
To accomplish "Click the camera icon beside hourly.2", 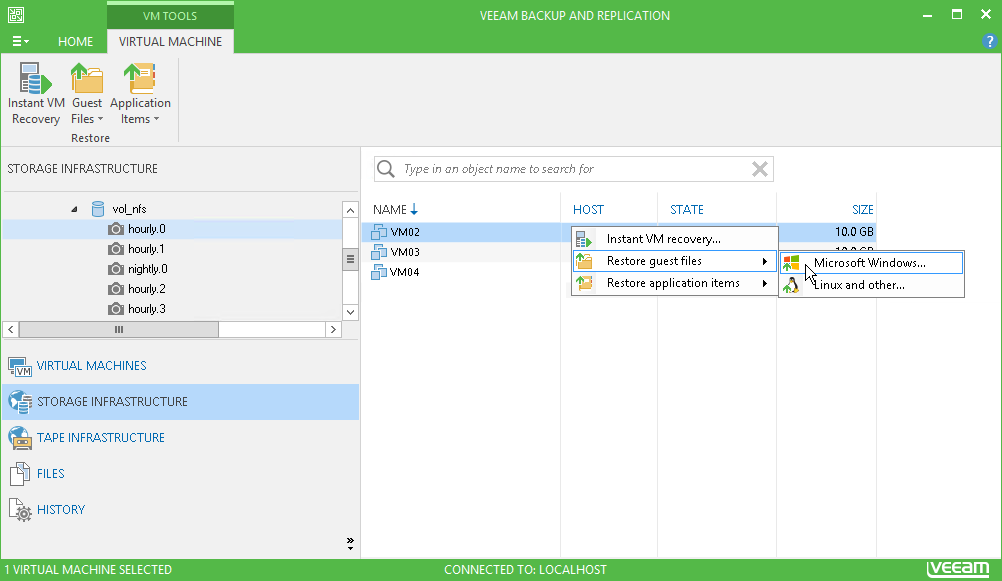I will tap(116, 289).
